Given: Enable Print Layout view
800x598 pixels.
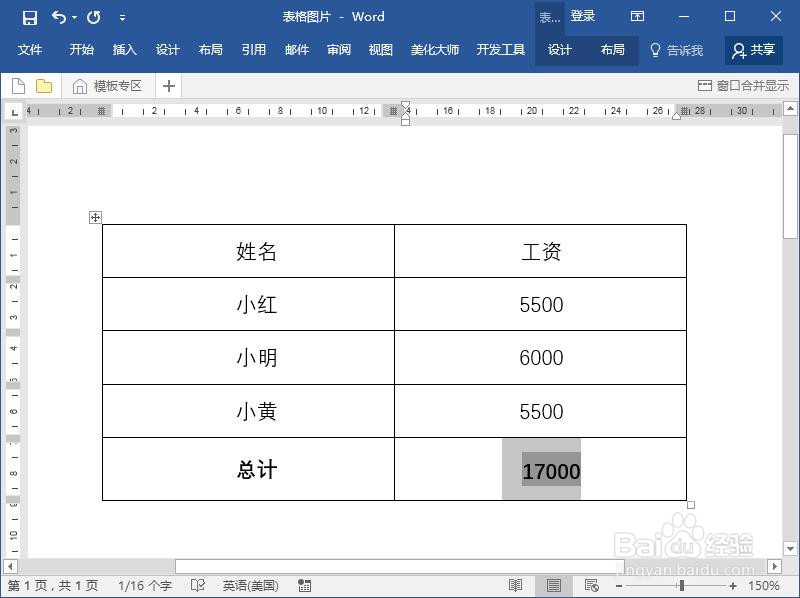Looking at the screenshot, I should 553,585.
